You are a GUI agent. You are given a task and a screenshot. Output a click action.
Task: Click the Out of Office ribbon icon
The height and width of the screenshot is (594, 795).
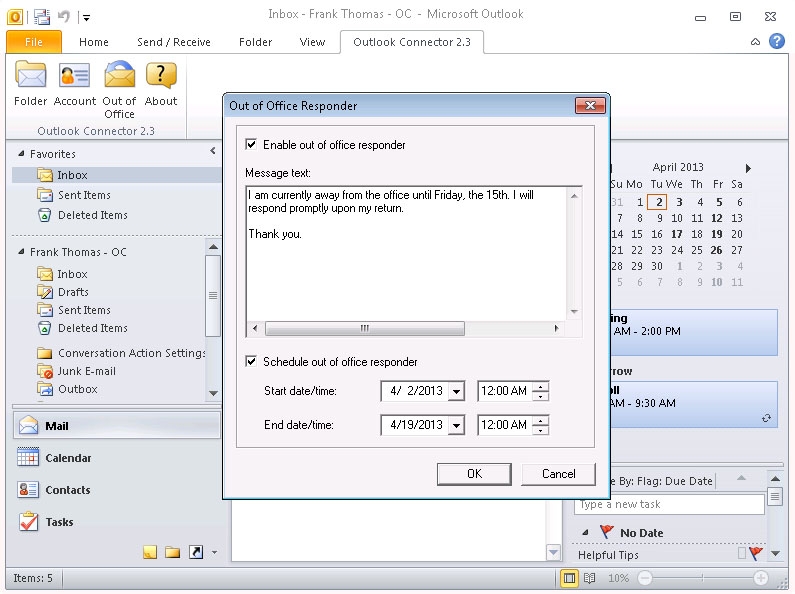119,90
